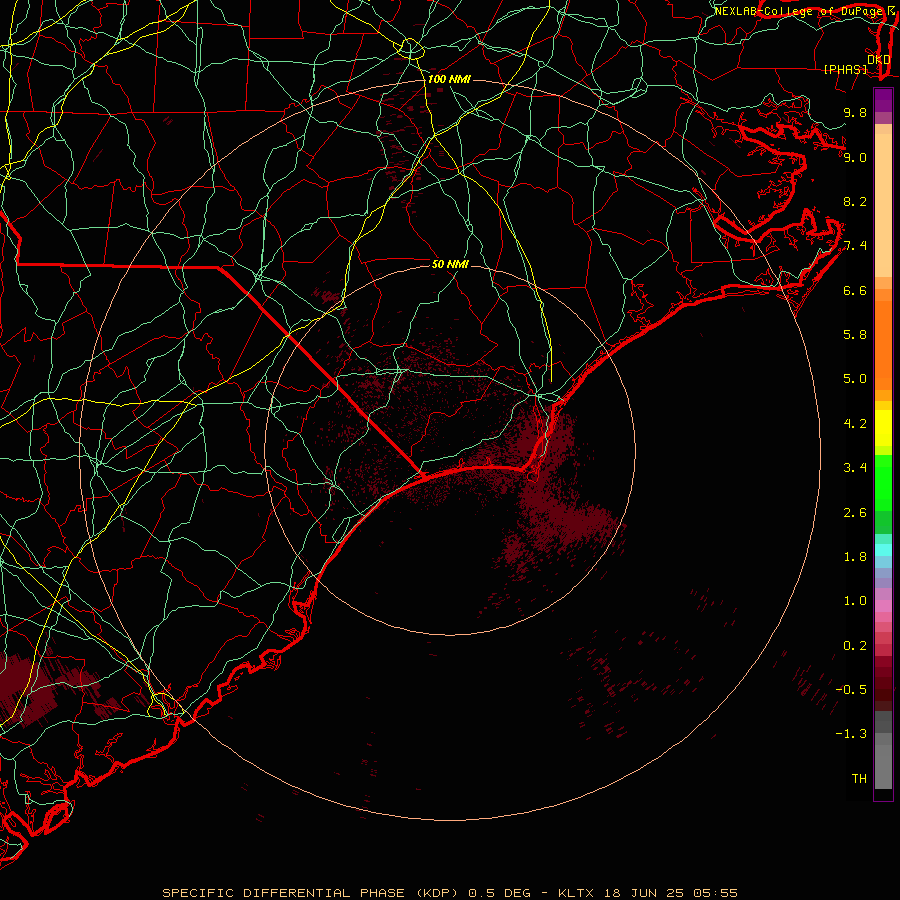Select the -1.3 value on the scale
Image resolution: width=900 pixels, height=900 pixels.
(851, 734)
